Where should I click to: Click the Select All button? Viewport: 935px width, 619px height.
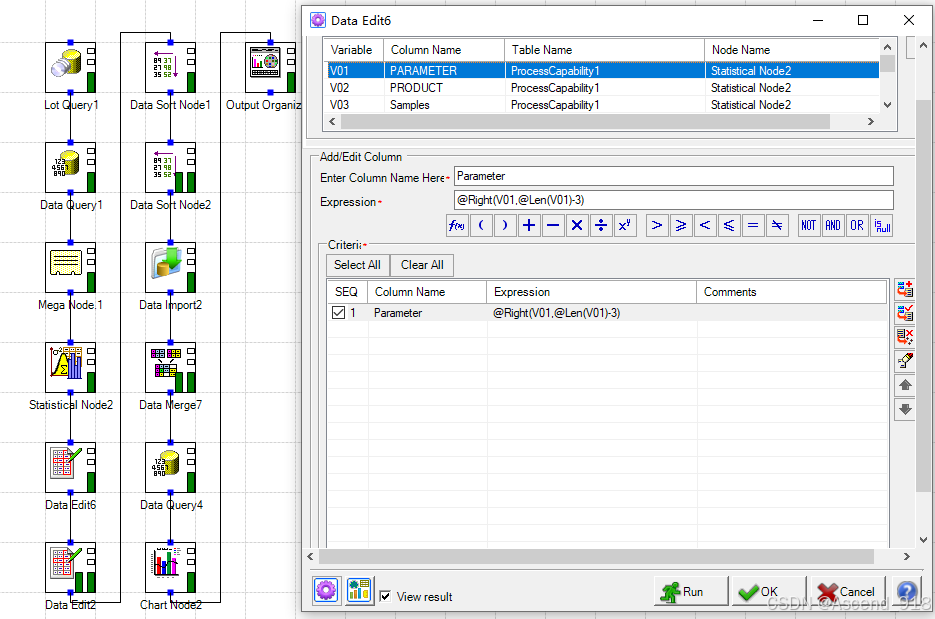[356, 265]
